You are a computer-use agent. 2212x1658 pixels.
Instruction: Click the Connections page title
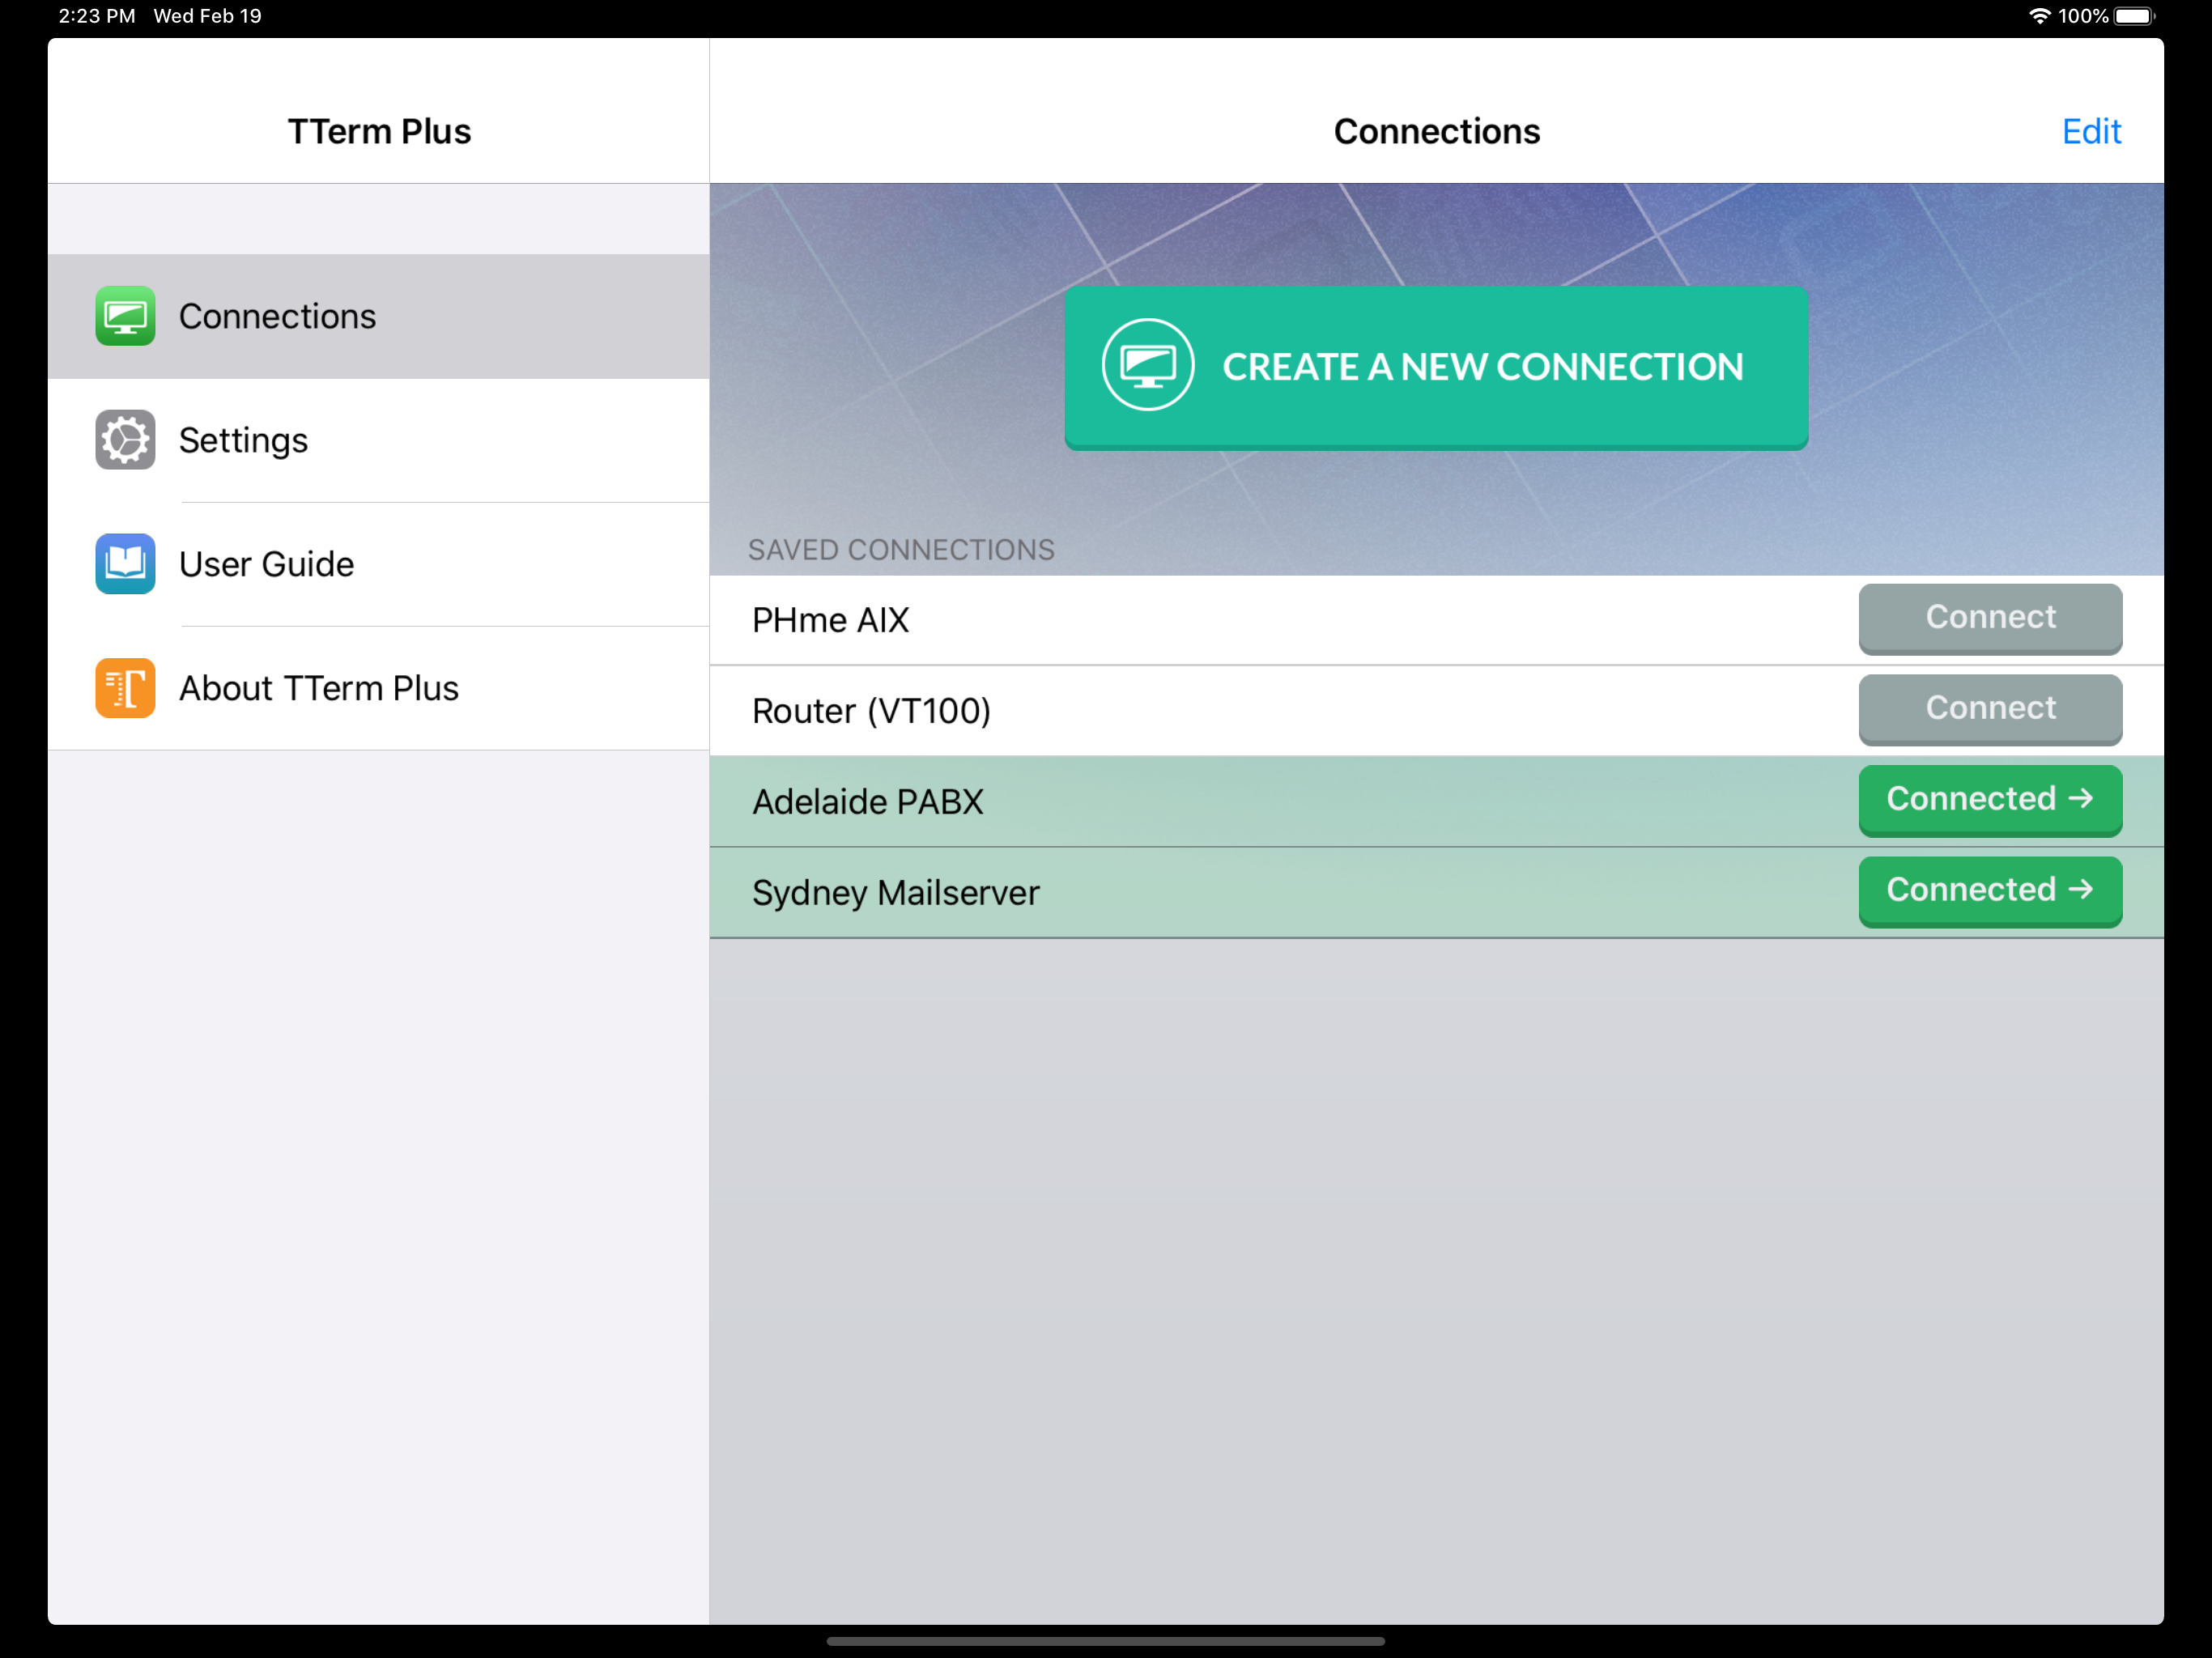click(x=1436, y=131)
